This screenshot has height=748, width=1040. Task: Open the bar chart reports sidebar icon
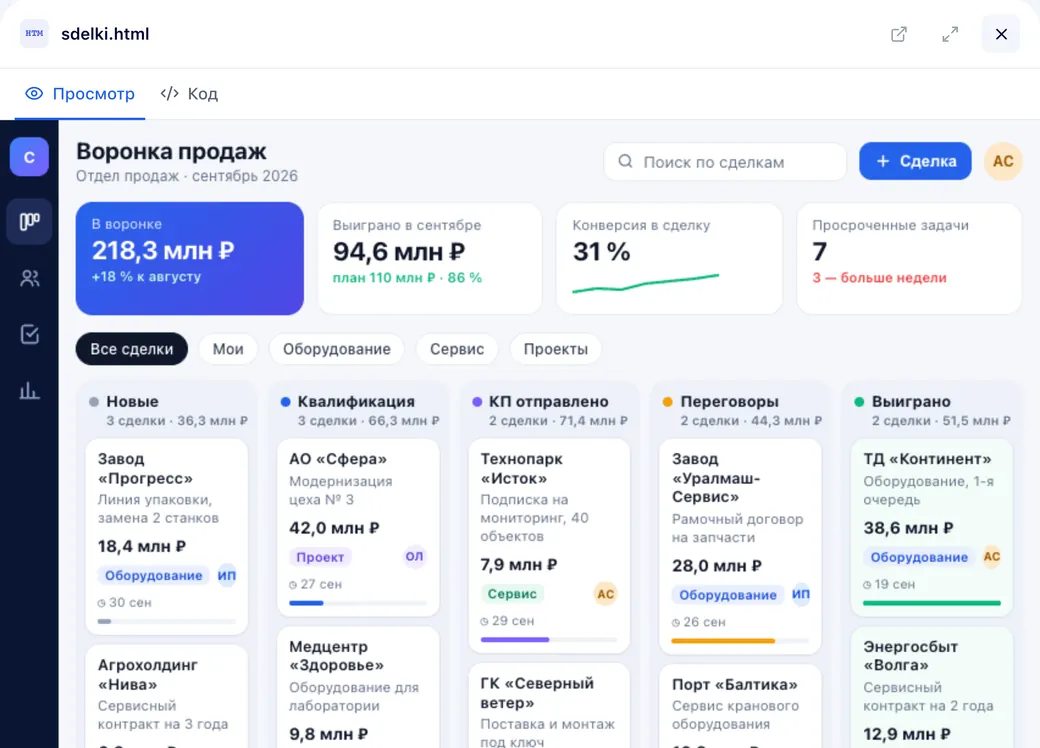tap(29, 391)
